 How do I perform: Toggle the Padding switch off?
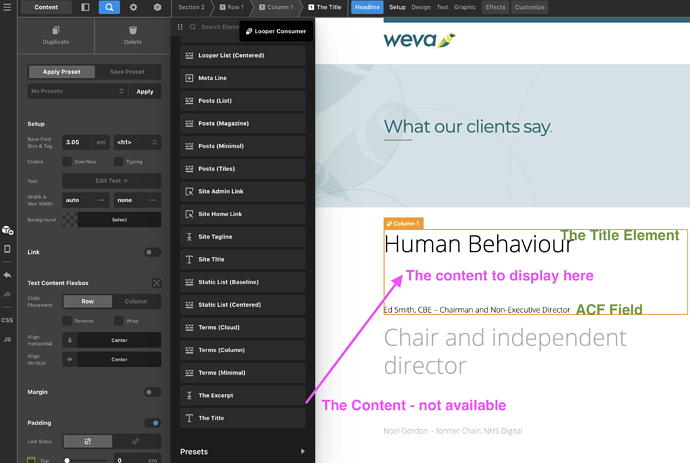click(152, 423)
